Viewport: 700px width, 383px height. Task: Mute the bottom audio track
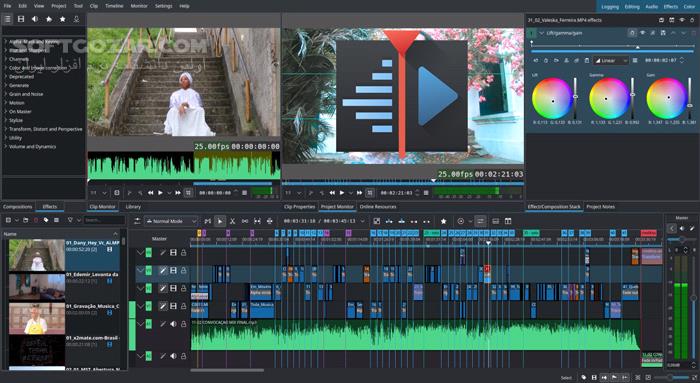tap(173, 356)
